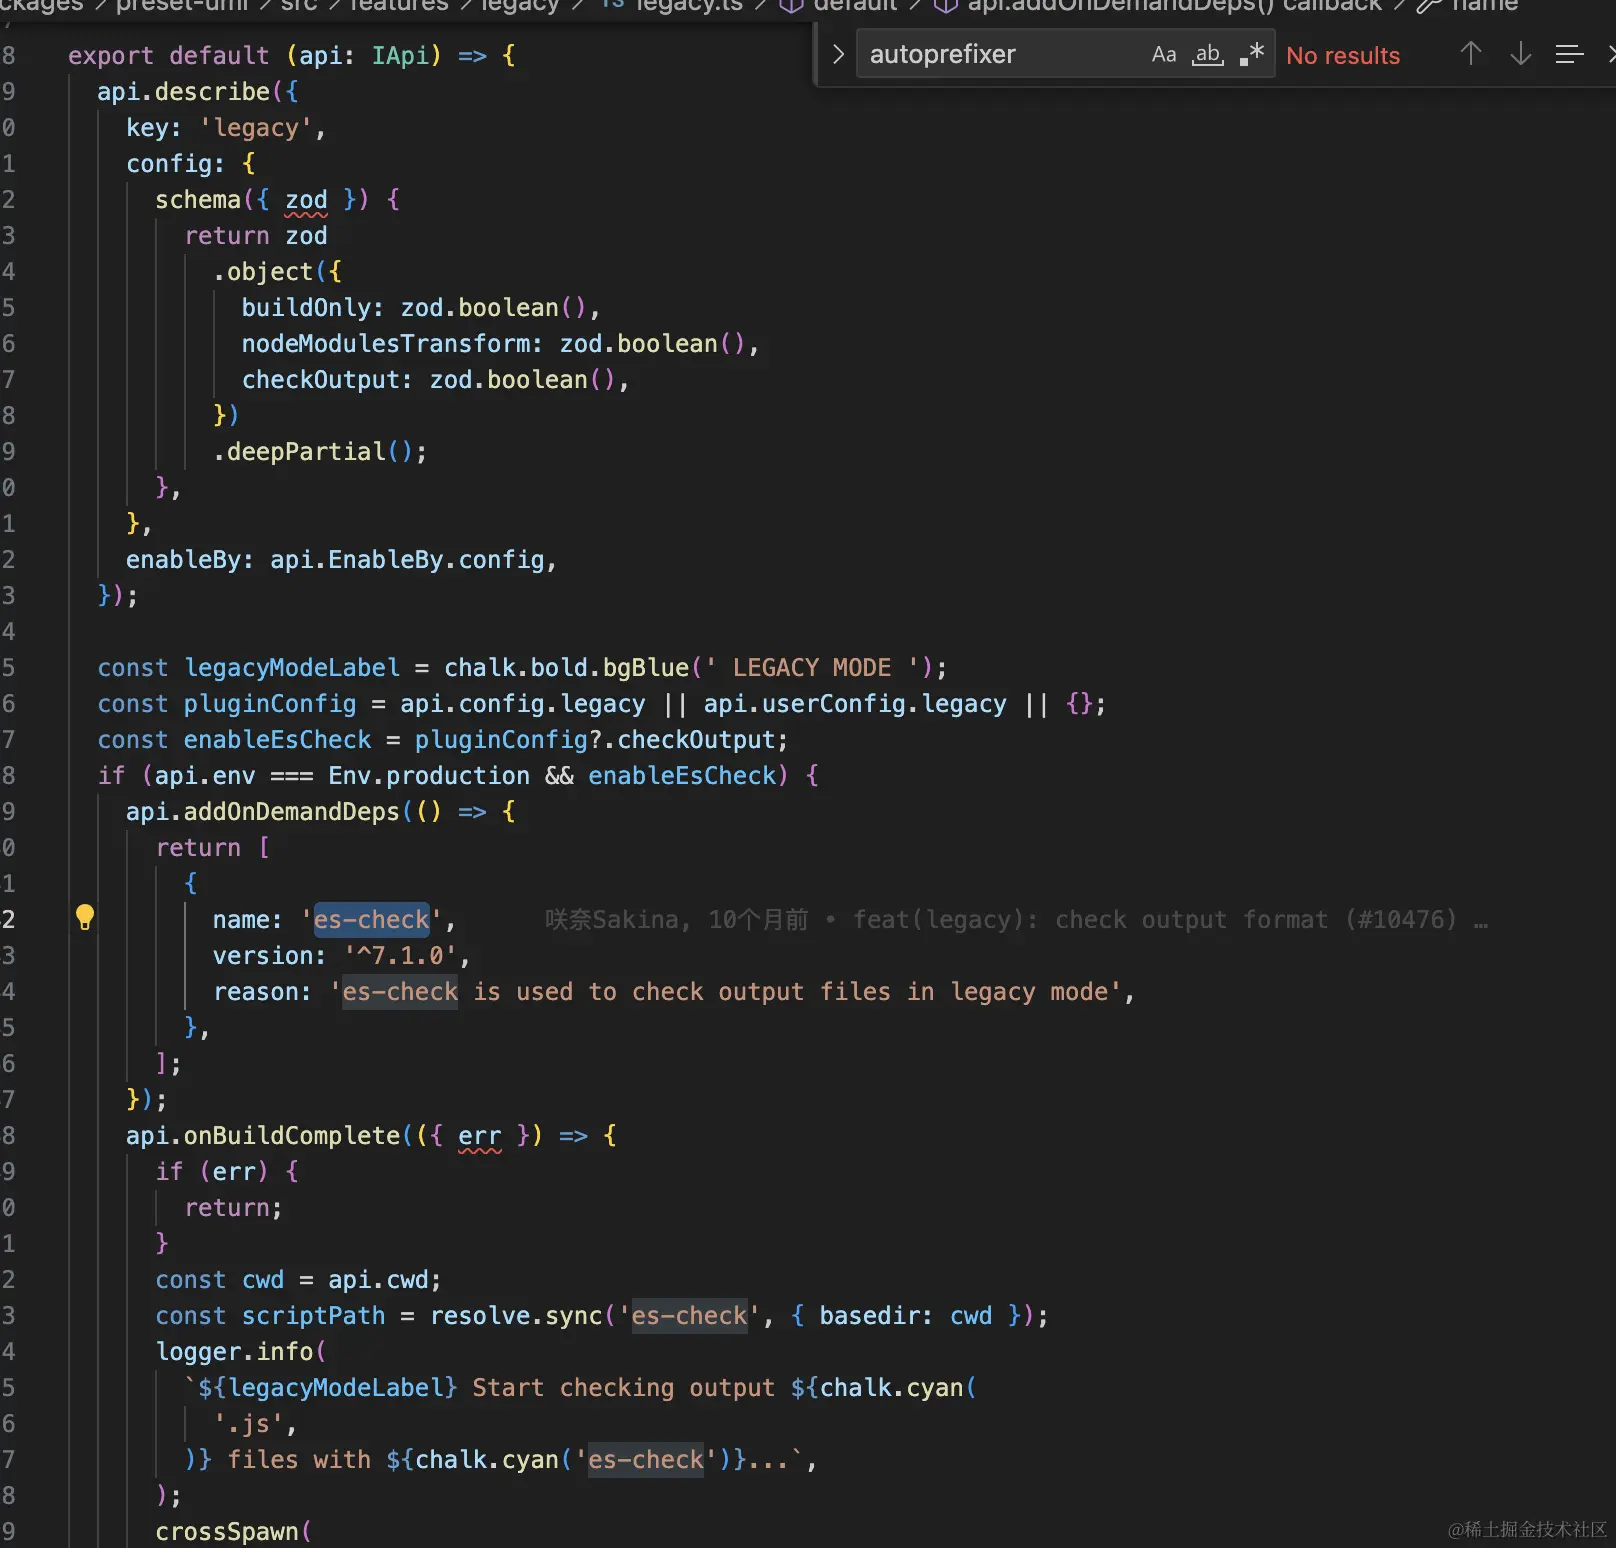Click the 'err' parameter in onBuildComplete
Screen dimensions: 1616x1548
(480, 1136)
